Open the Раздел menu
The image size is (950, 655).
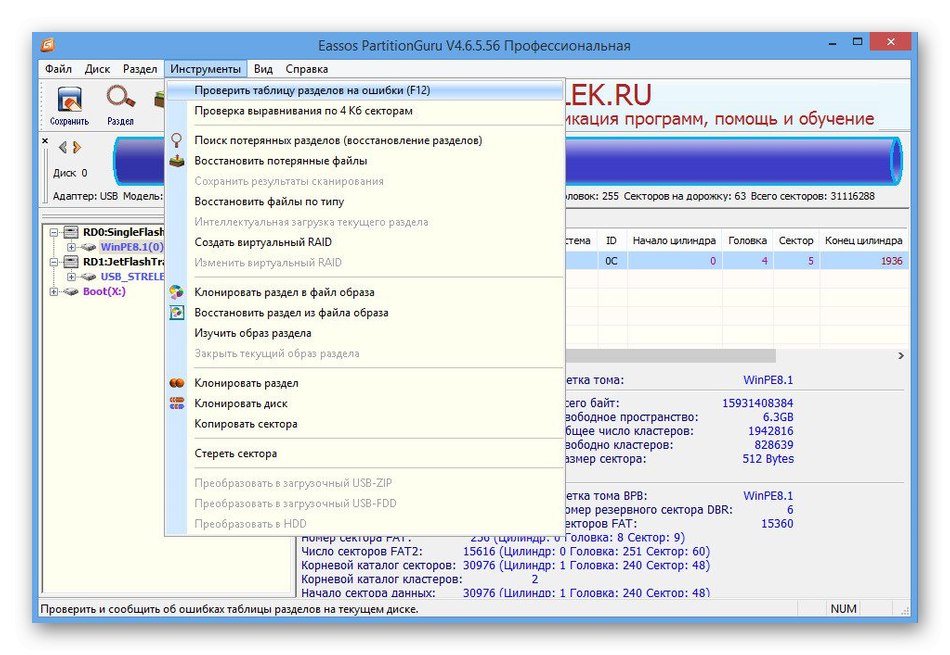(x=140, y=69)
